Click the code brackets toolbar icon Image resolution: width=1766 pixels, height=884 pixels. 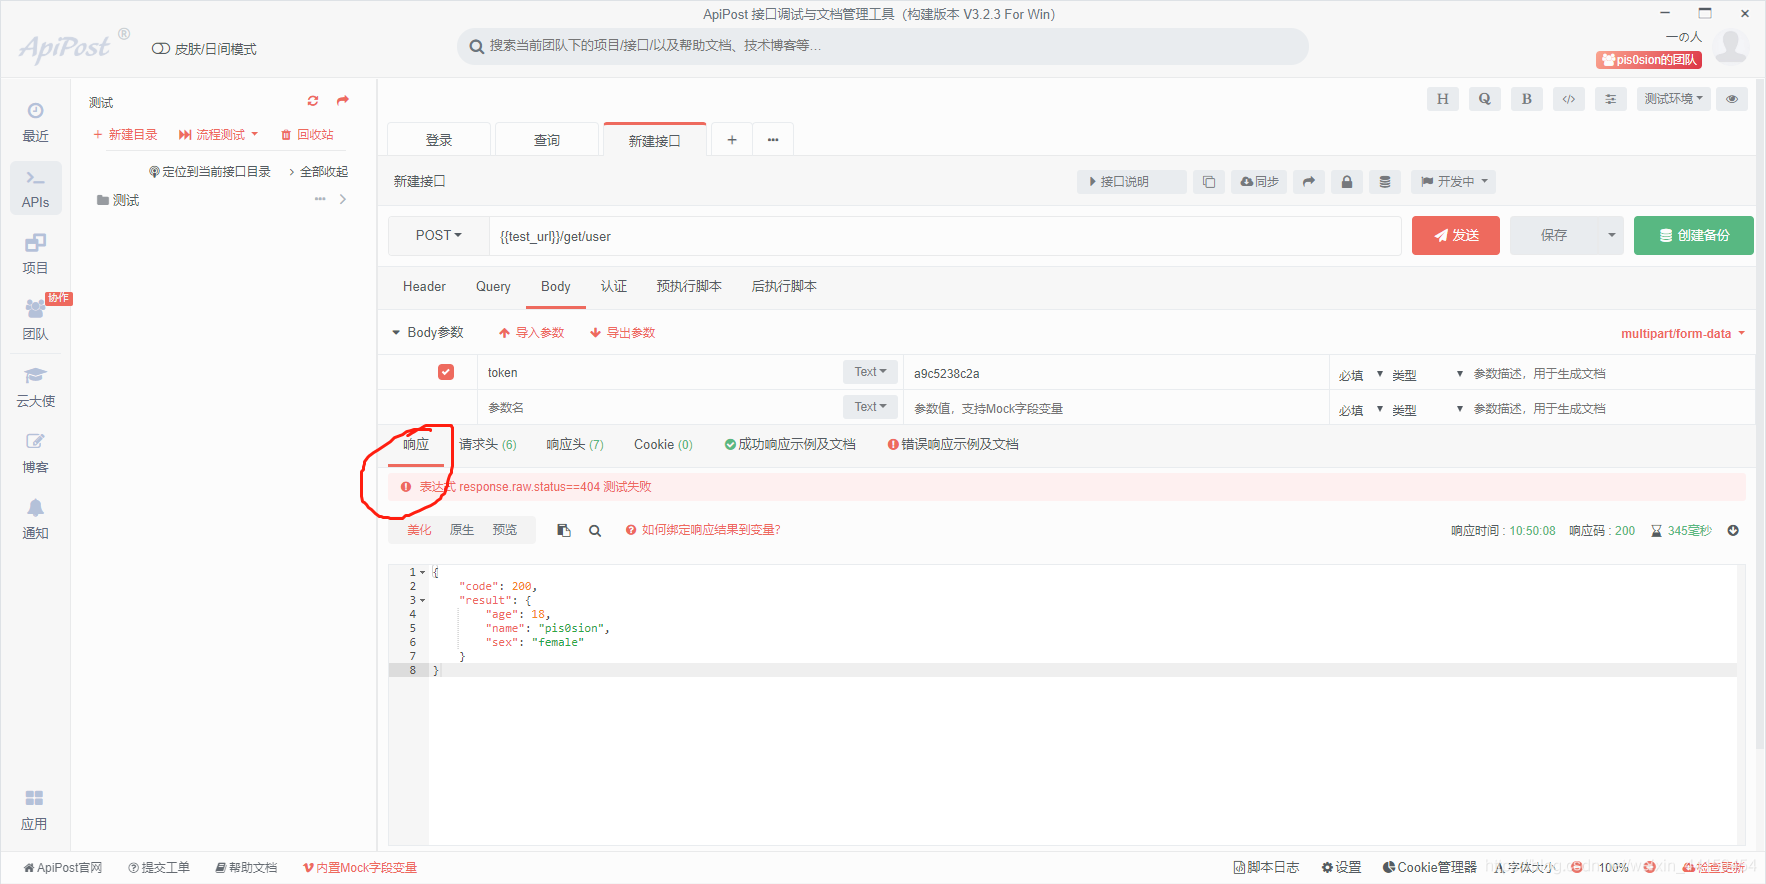[x=1568, y=99]
